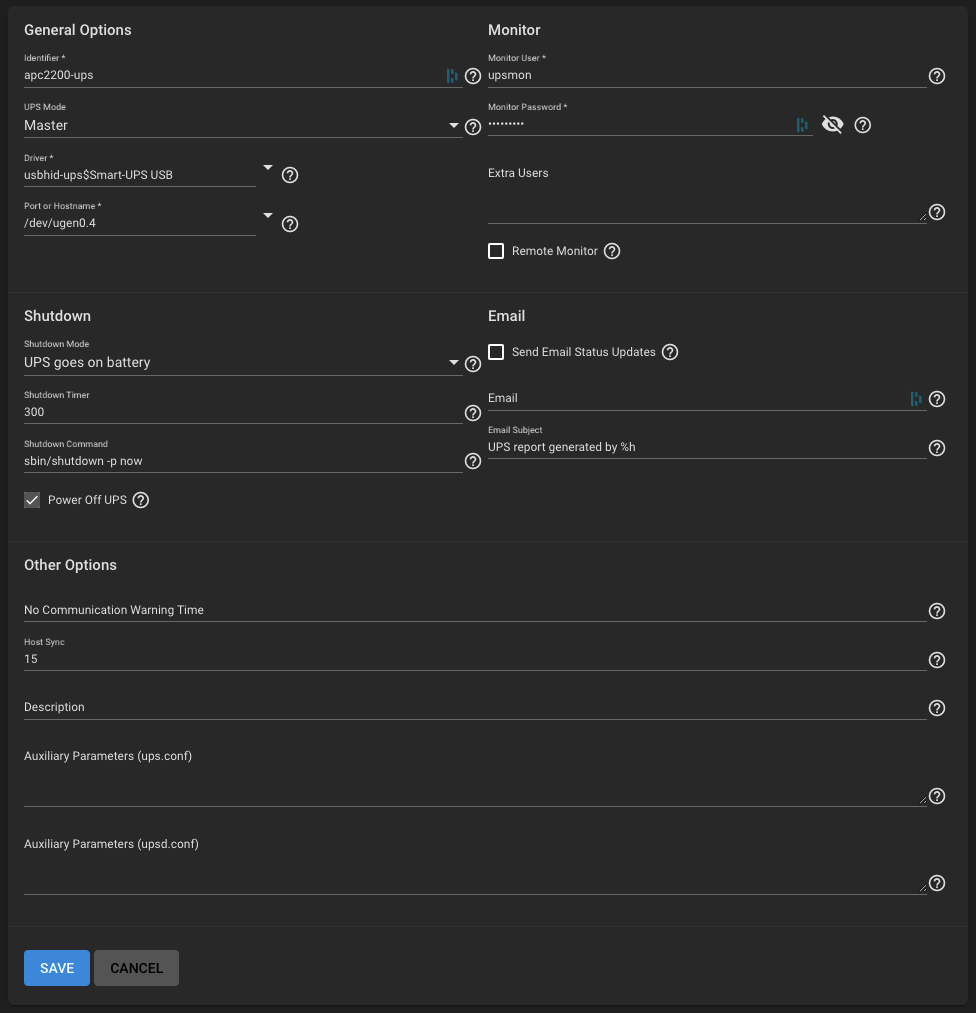Click the Port field showing /dev/ugen0.4

coord(140,223)
